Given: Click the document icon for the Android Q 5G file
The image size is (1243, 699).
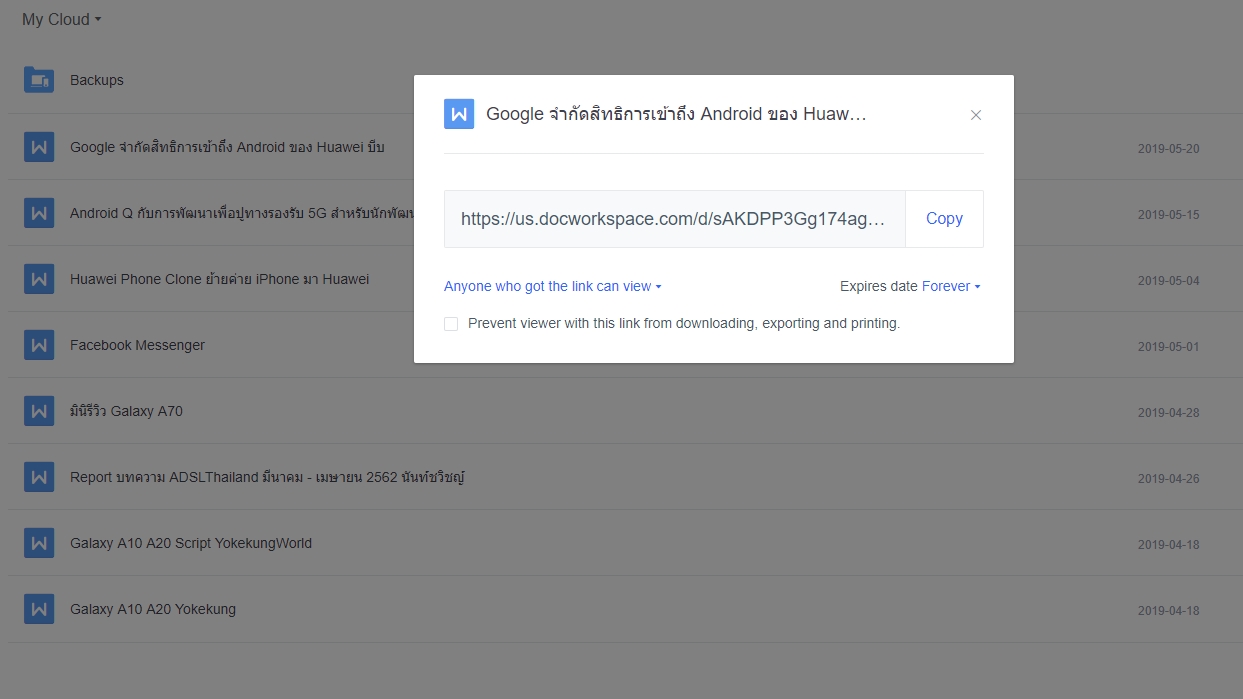Looking at the screenshot, I should (x=39, y=213).
